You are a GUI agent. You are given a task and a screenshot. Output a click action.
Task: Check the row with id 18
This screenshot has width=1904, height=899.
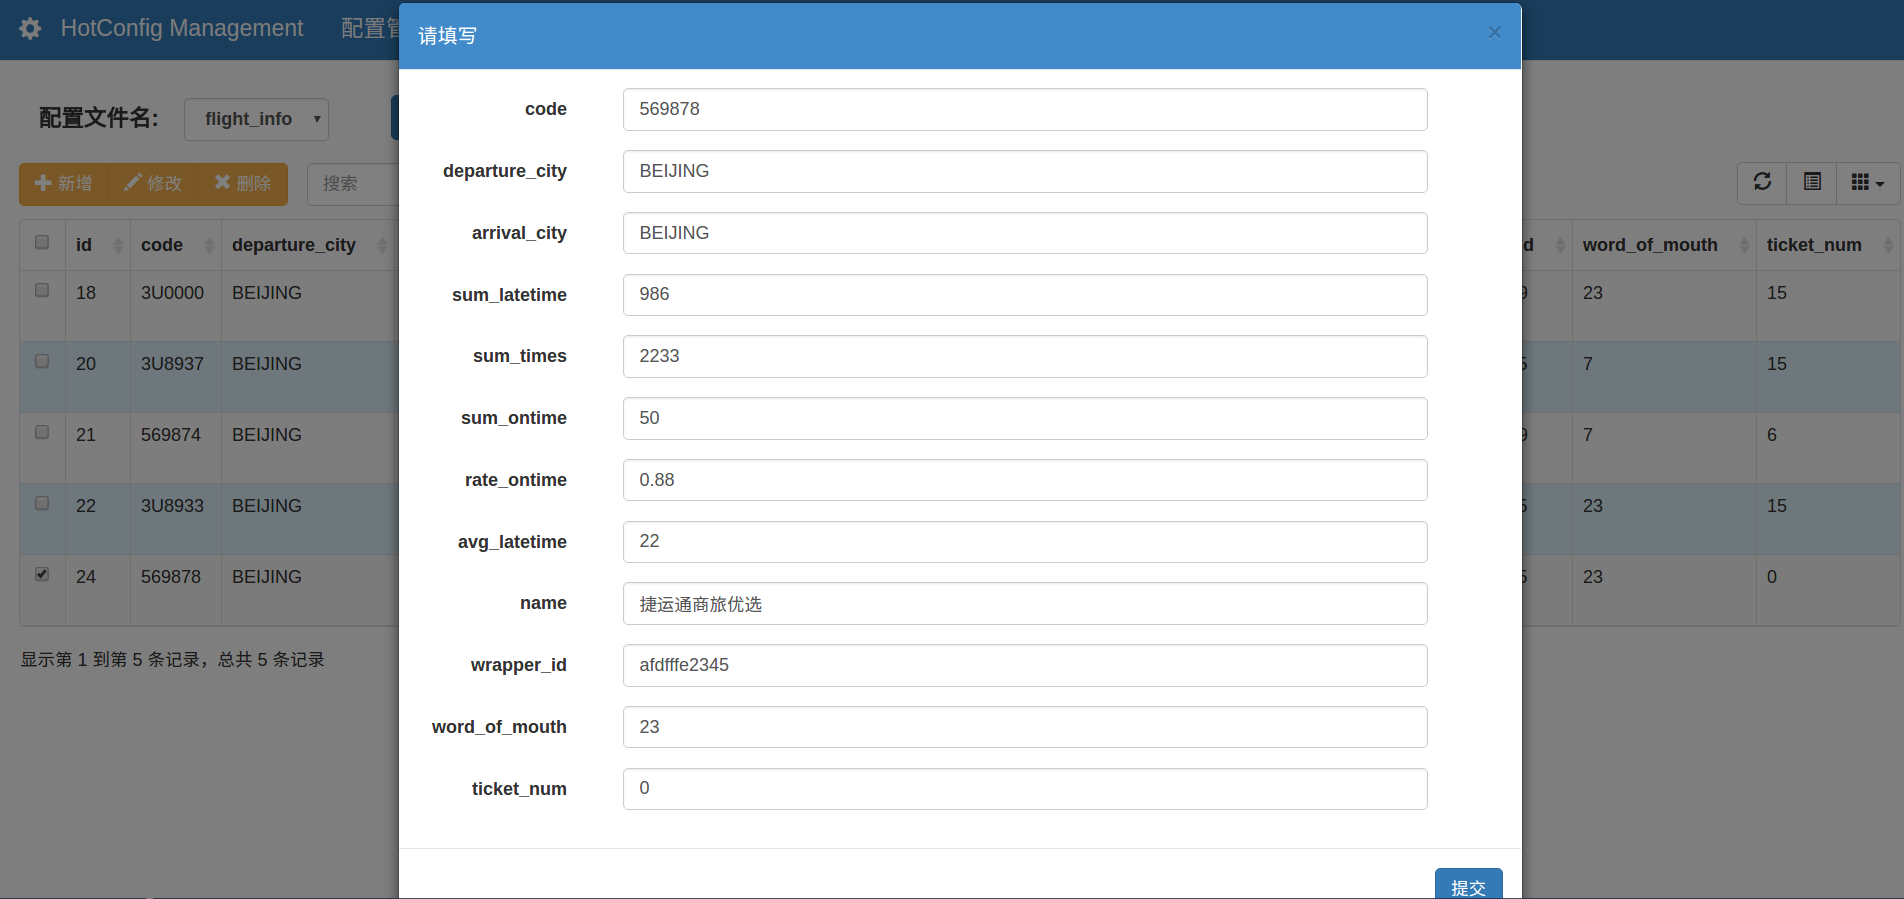[42, 291]
